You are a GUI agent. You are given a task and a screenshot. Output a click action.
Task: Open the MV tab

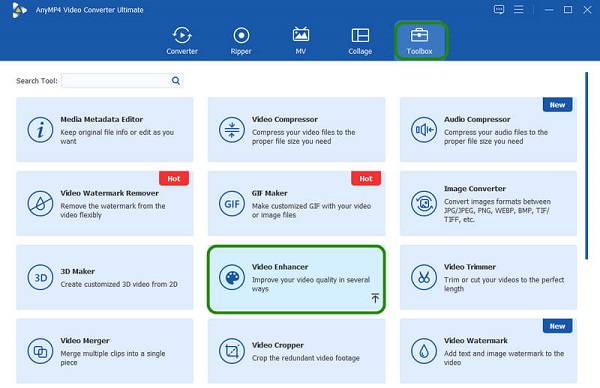[301, 41]
